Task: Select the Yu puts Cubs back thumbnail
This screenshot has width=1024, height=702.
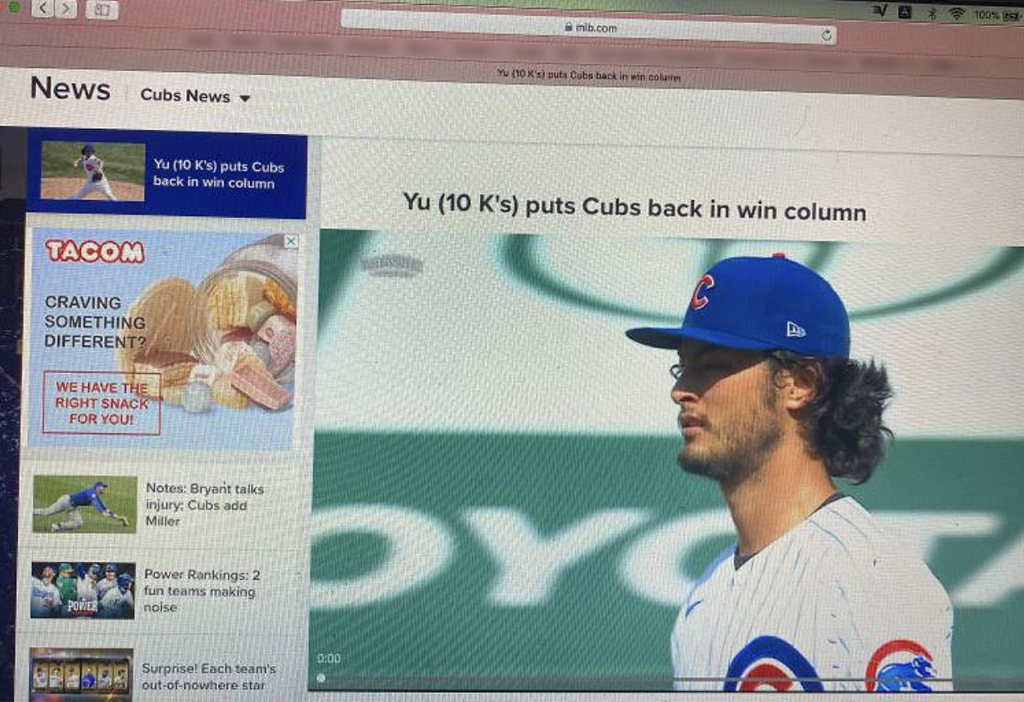Action: [x=93, y=171]
